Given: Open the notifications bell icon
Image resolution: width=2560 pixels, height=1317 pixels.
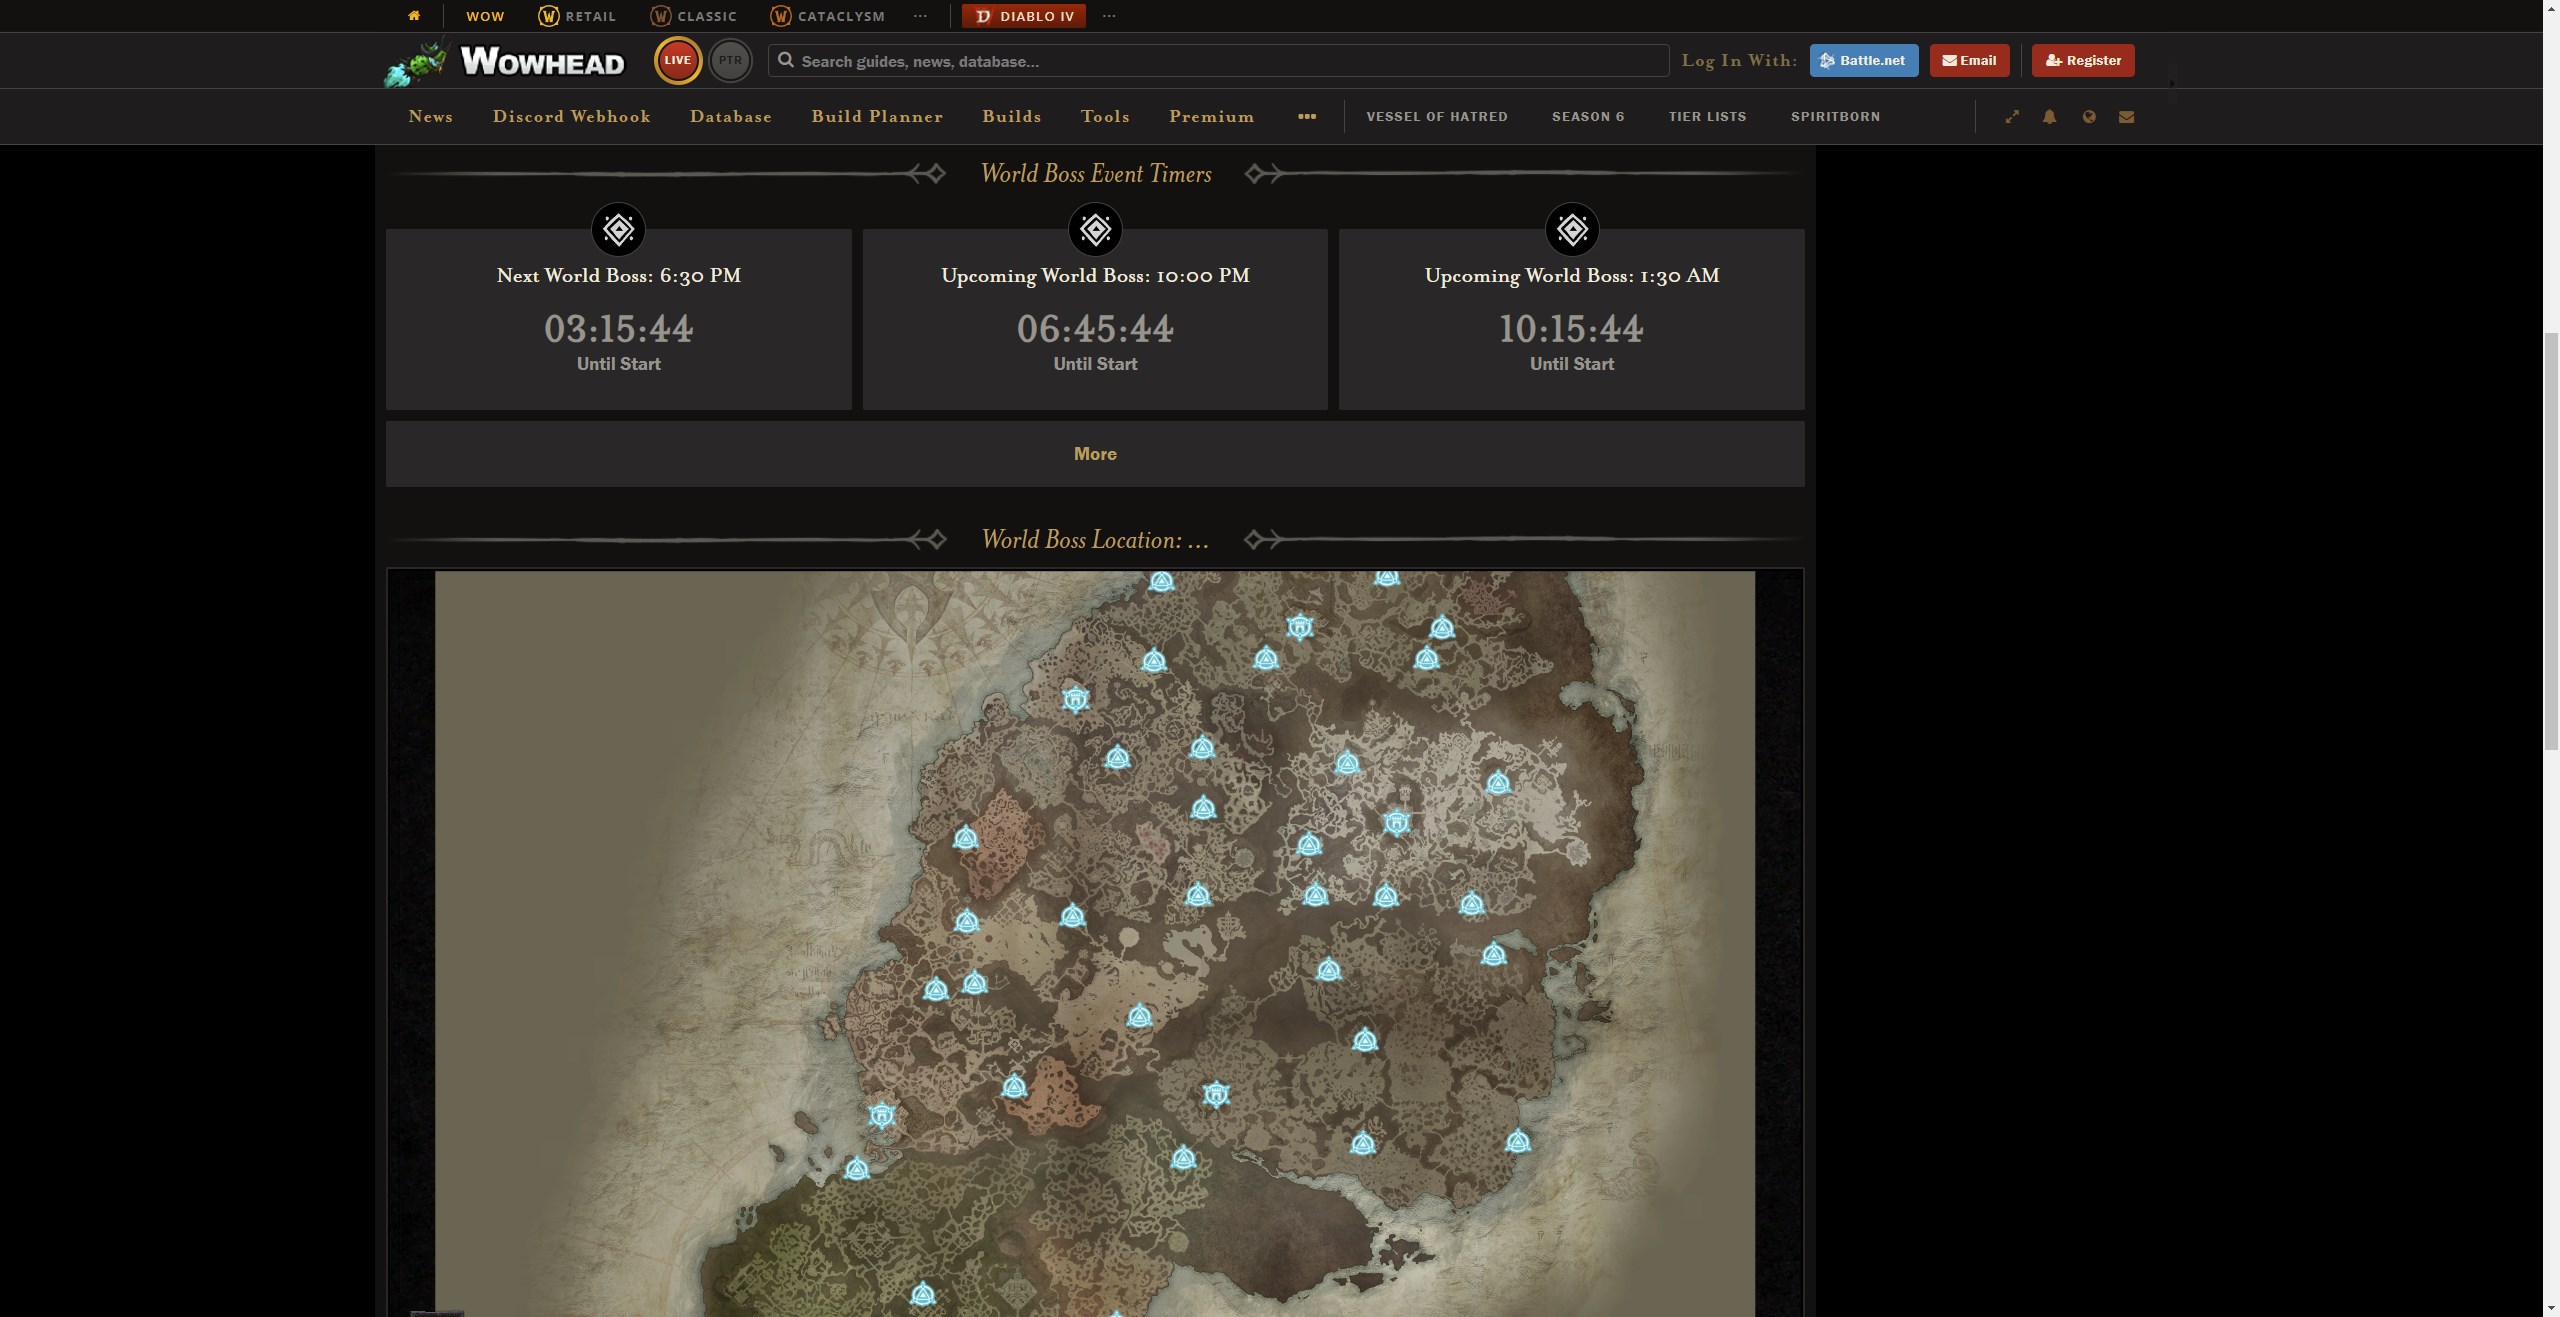Looking at the screenshot, I should pos(2048,117).
